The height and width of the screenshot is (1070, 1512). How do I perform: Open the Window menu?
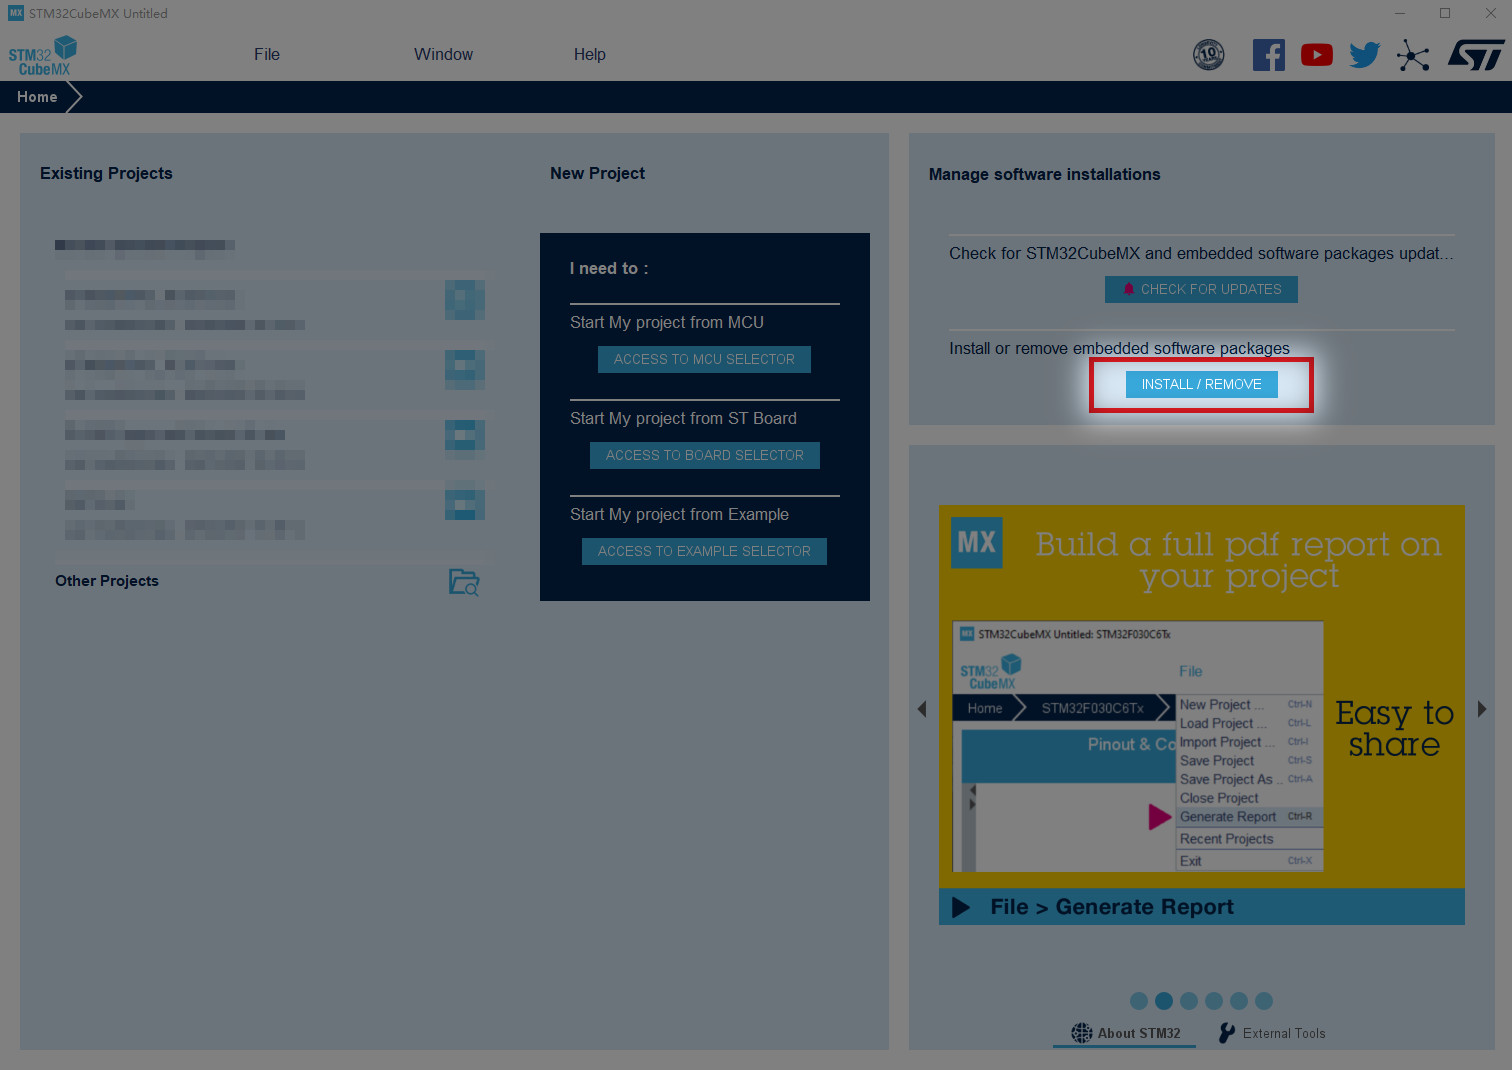(443, 54)
